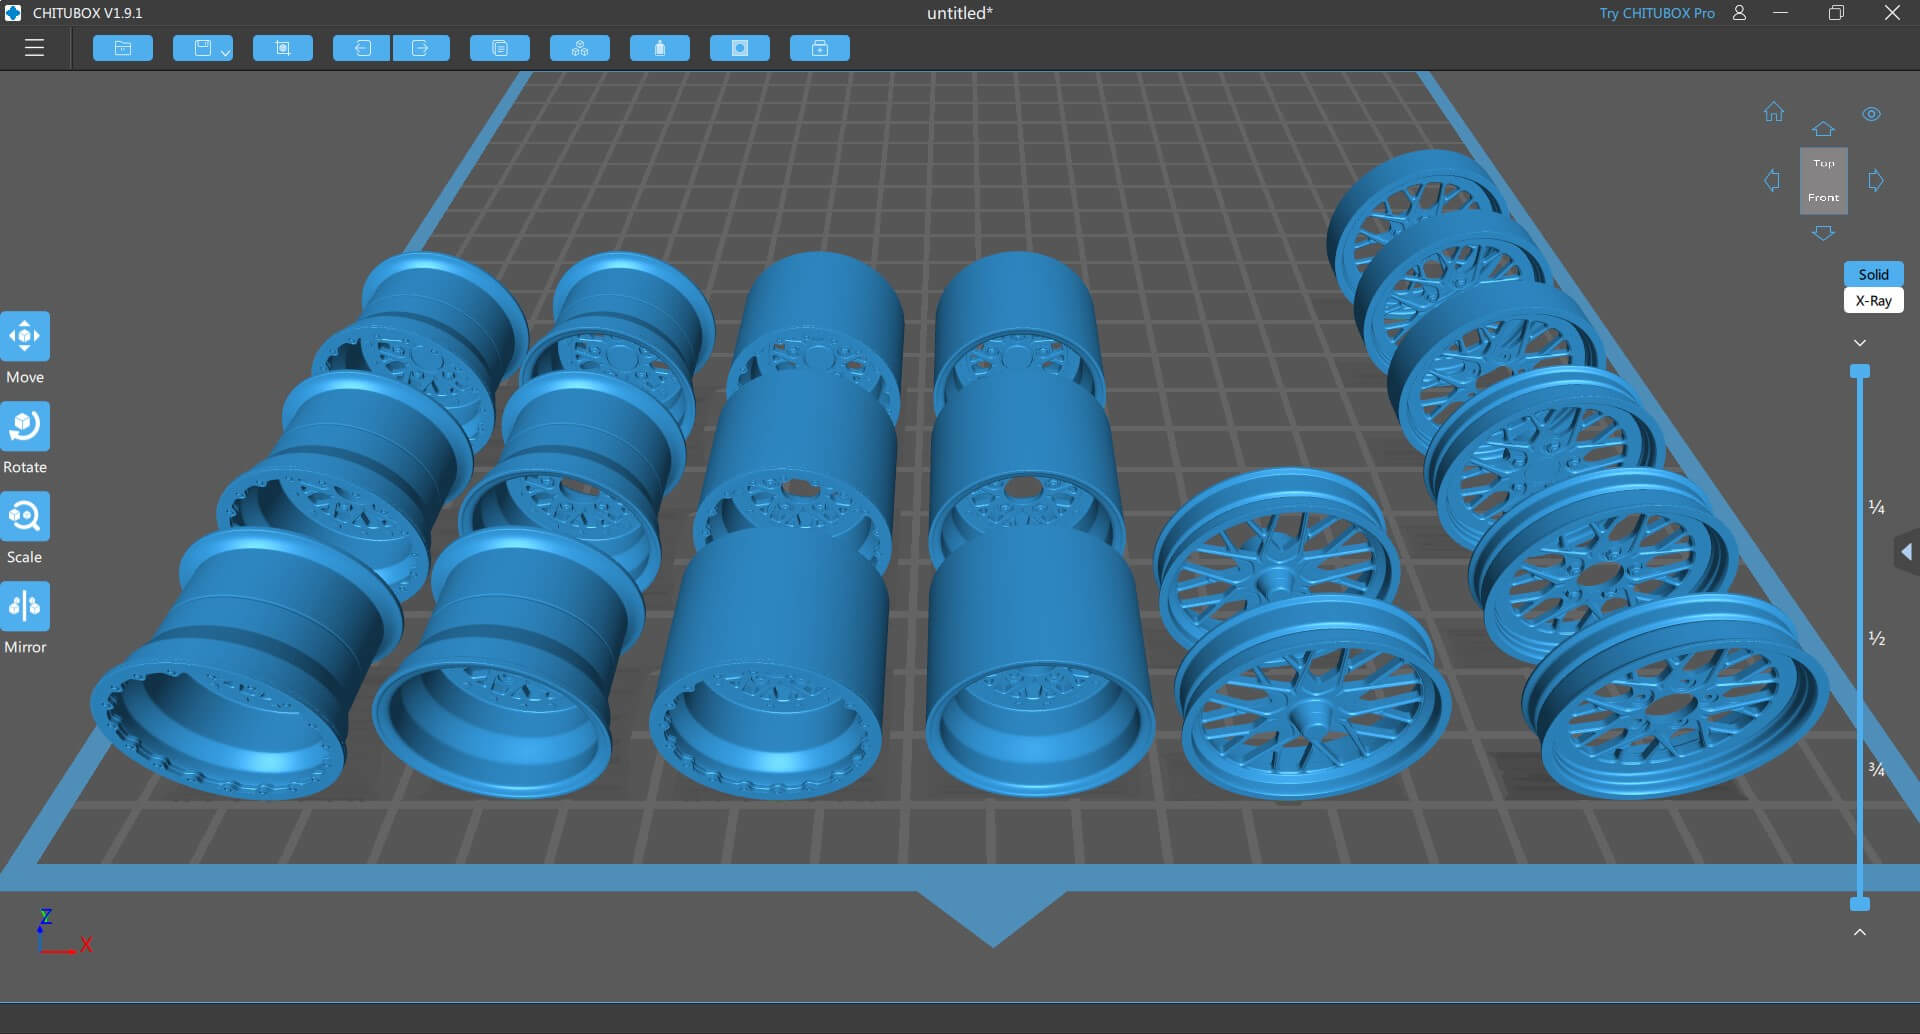Click the top handle of layer slider
This screenshot has height=1034, width=1920.
(x=1860, y=371)
